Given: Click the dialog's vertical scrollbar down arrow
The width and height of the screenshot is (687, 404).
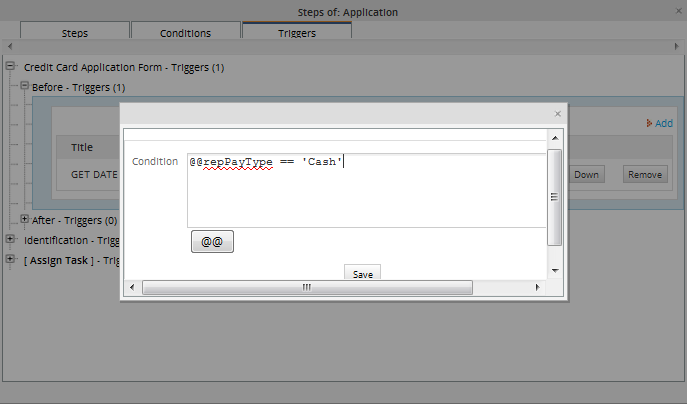Looking at the screenshot, I should pos(555,271).
